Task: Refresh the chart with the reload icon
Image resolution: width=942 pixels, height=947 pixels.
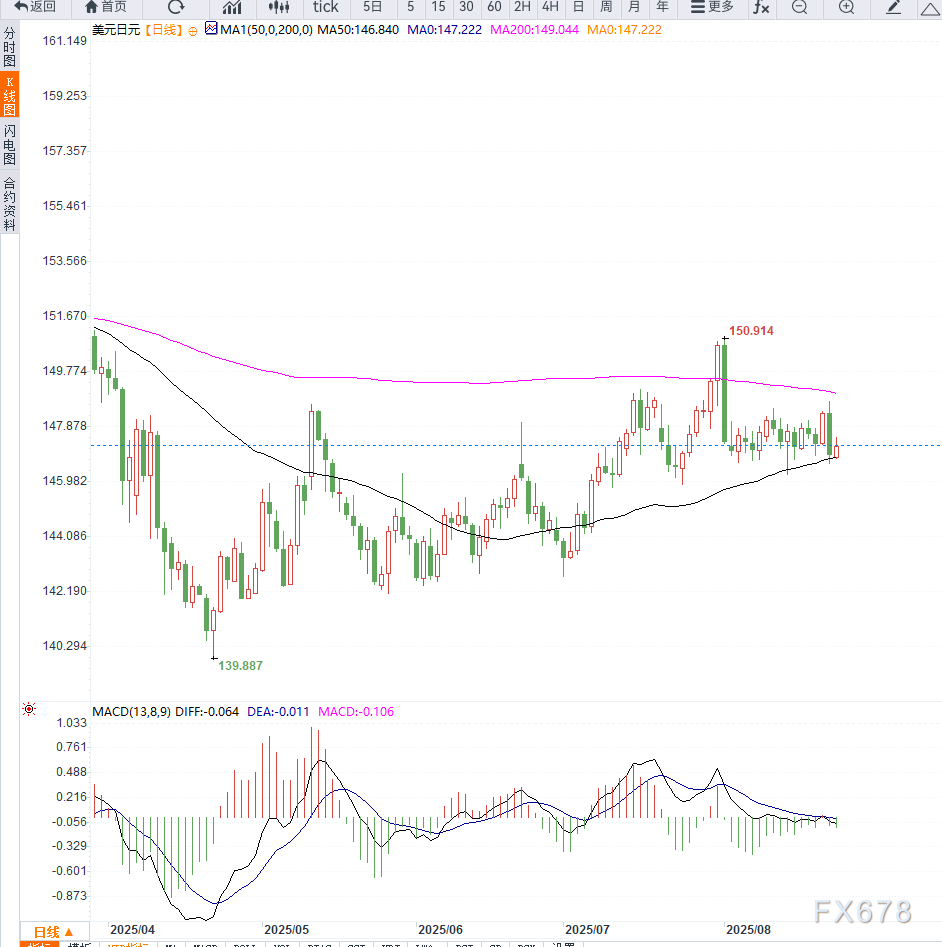Action: (176, 7)
